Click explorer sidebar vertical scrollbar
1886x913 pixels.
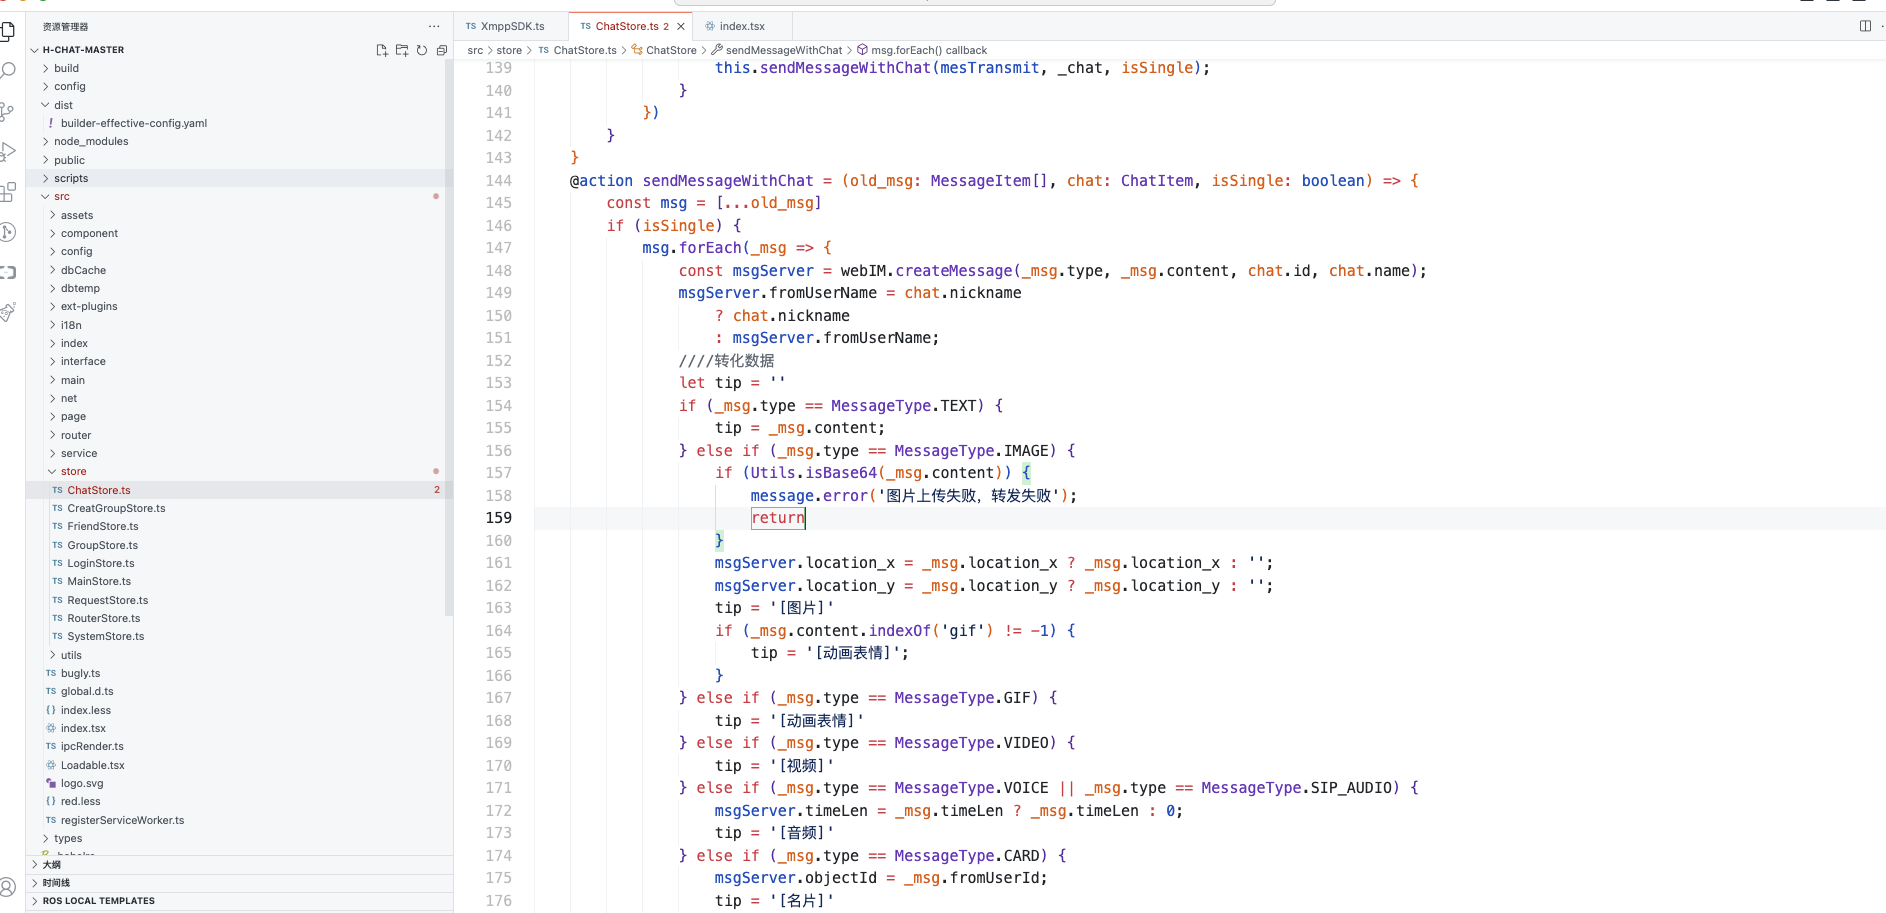(449, 337)
